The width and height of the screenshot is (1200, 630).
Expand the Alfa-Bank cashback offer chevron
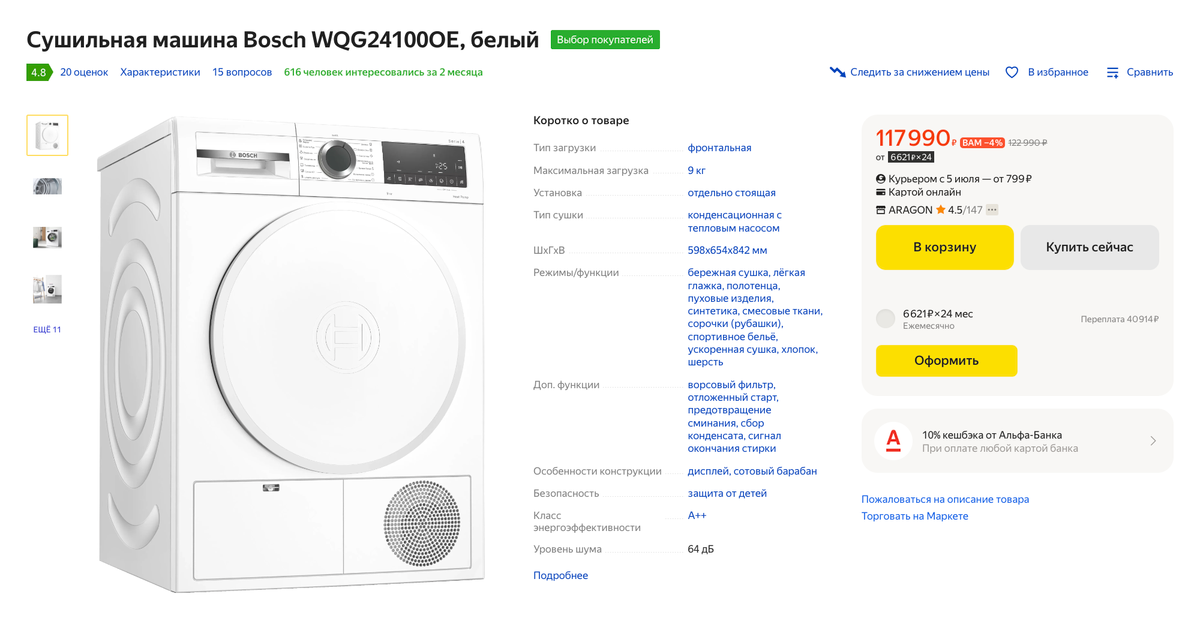(x=1153, y=441)
